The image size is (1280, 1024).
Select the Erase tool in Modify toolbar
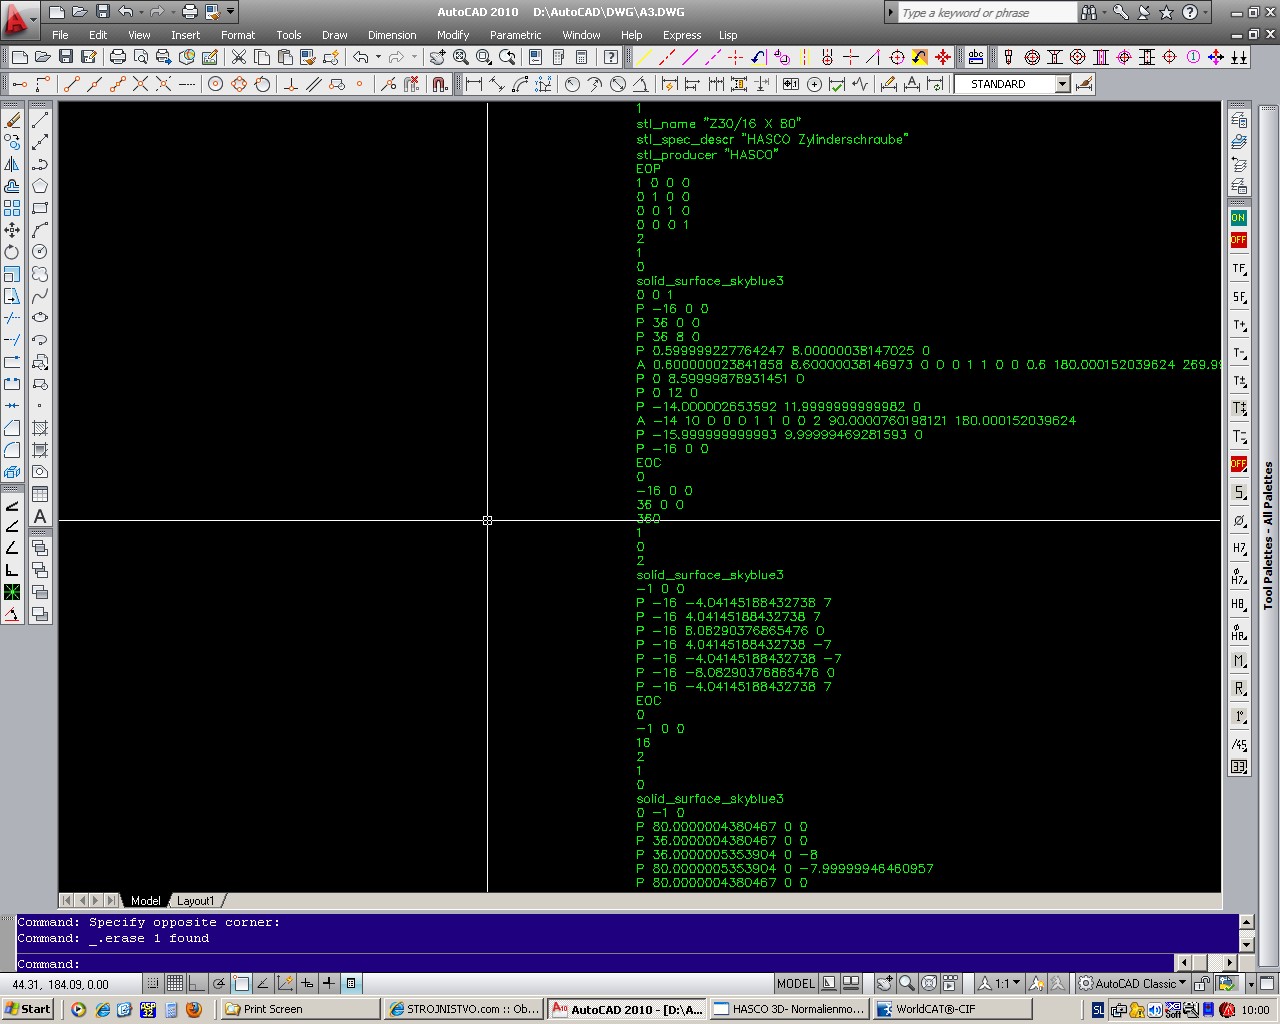12,120
